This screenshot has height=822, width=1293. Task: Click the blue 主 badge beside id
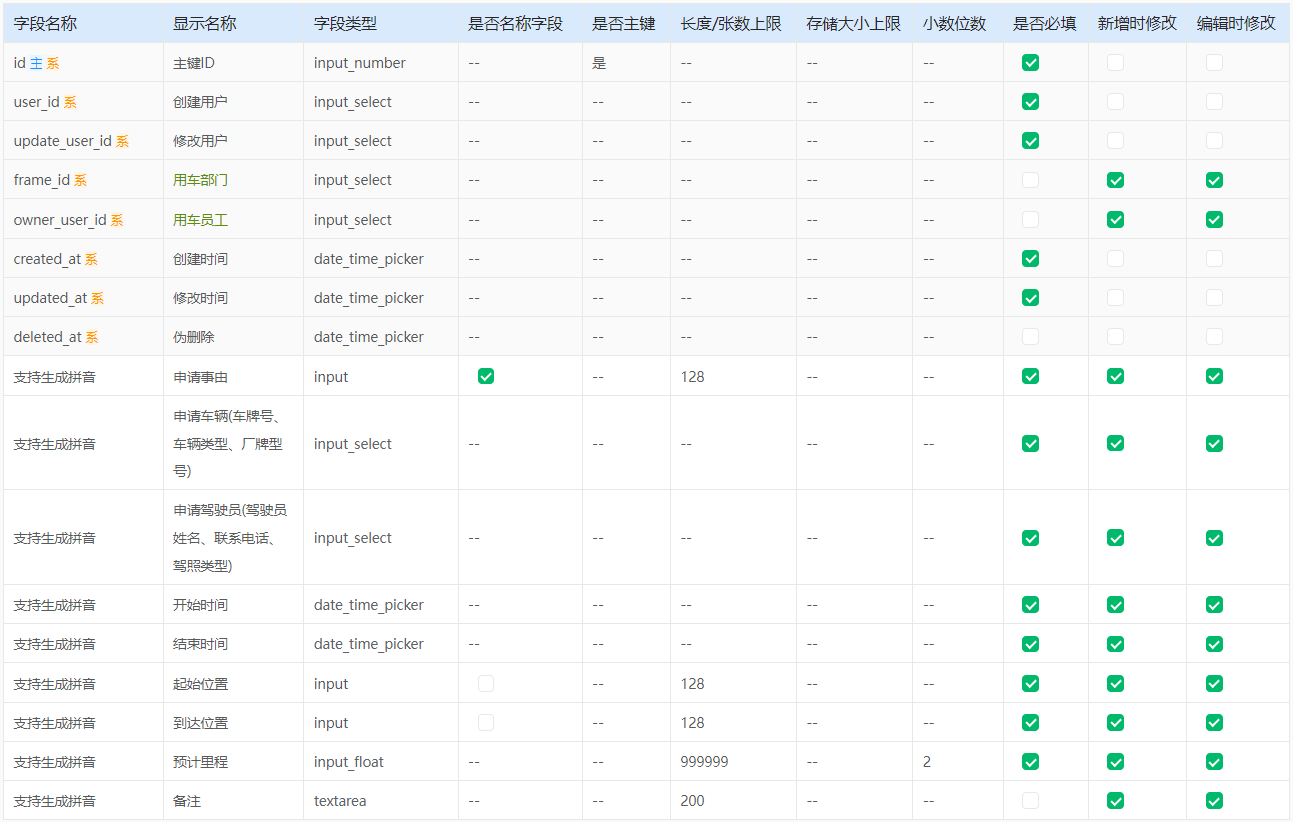pyautogui.click(x=36, y=63)
